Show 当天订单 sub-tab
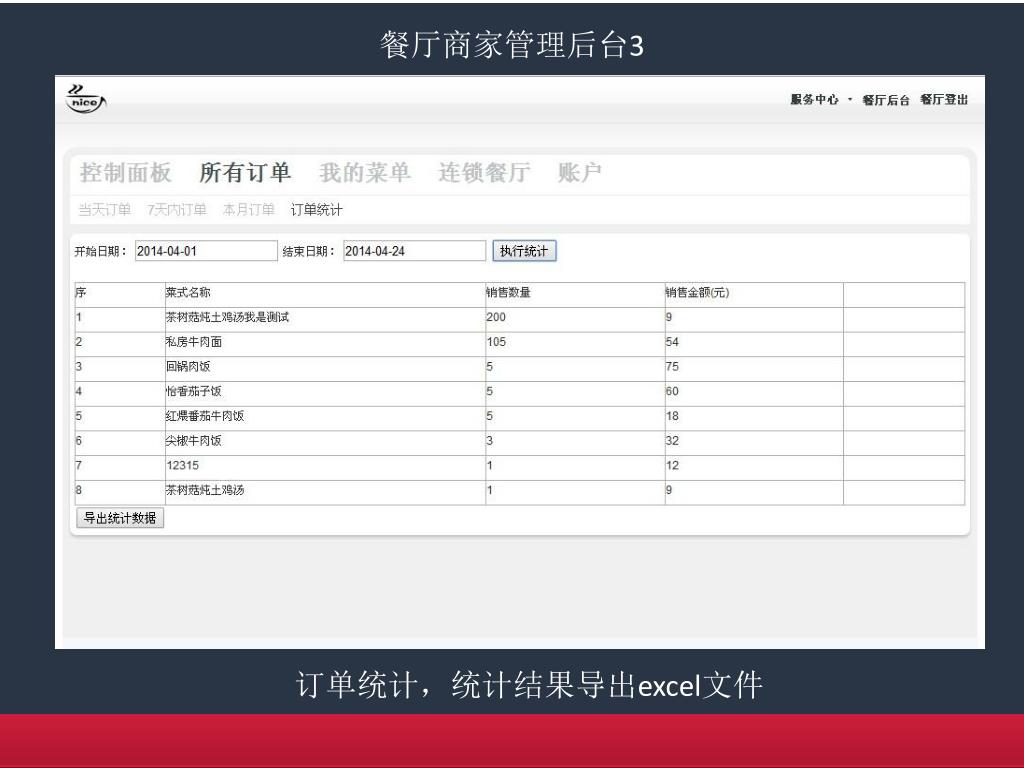1024x768 pixels. click(104, 210)
